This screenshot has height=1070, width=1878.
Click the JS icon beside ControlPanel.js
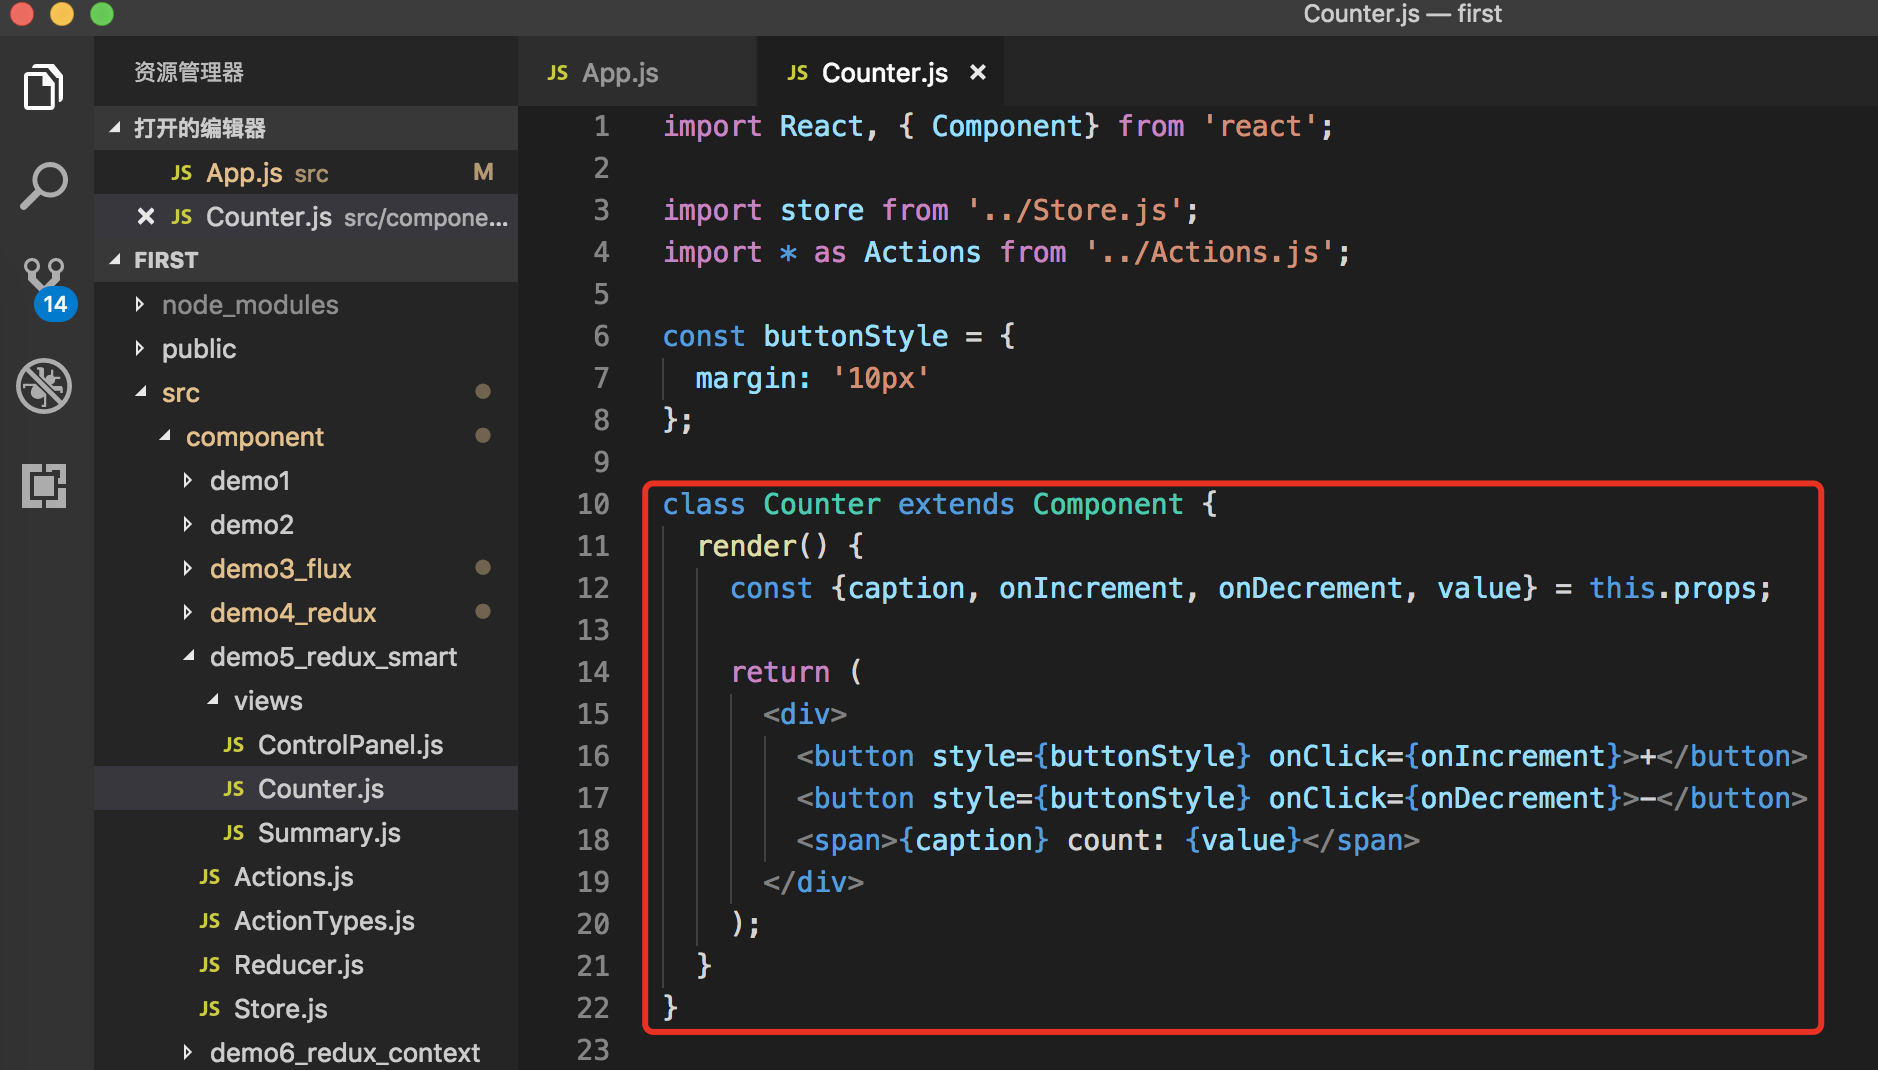(x=234, y=745)
